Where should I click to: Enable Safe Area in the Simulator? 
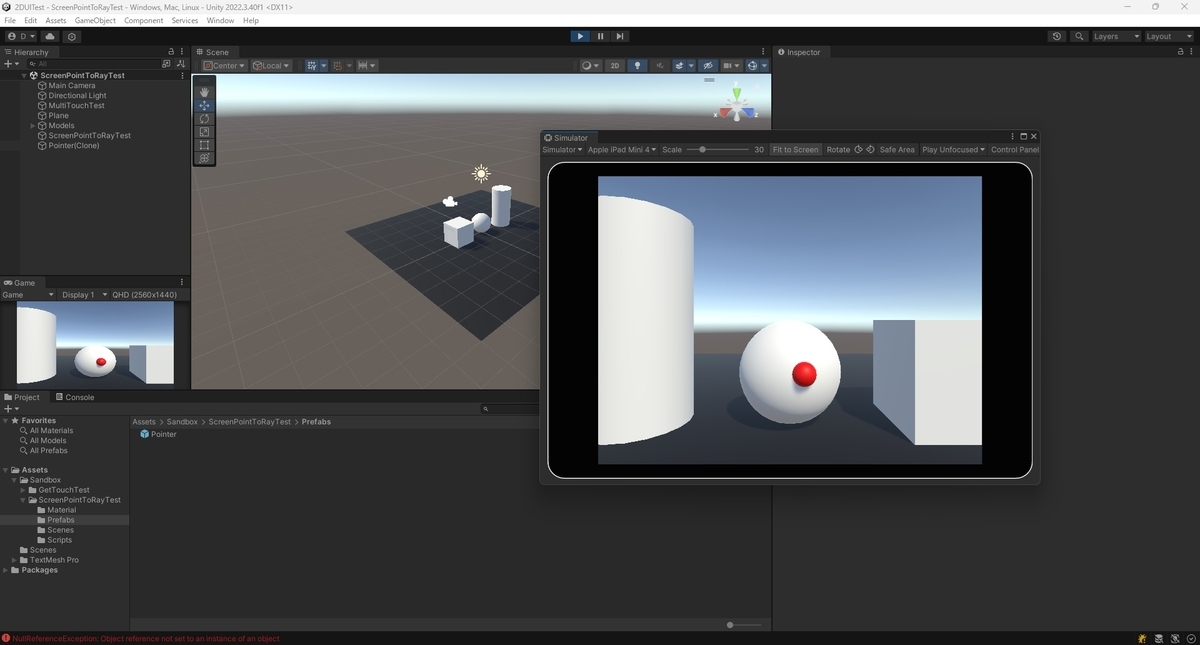click(x=897, y=149)
